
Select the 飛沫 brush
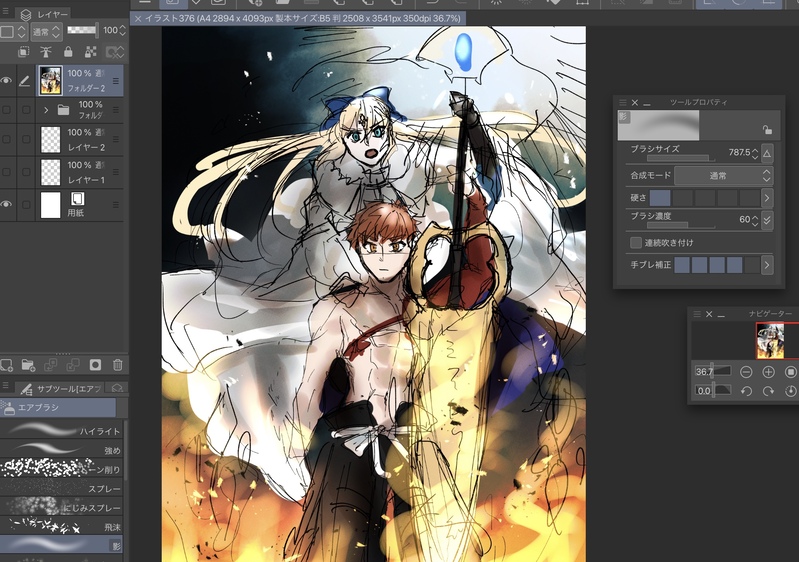(x=61, y=526)
